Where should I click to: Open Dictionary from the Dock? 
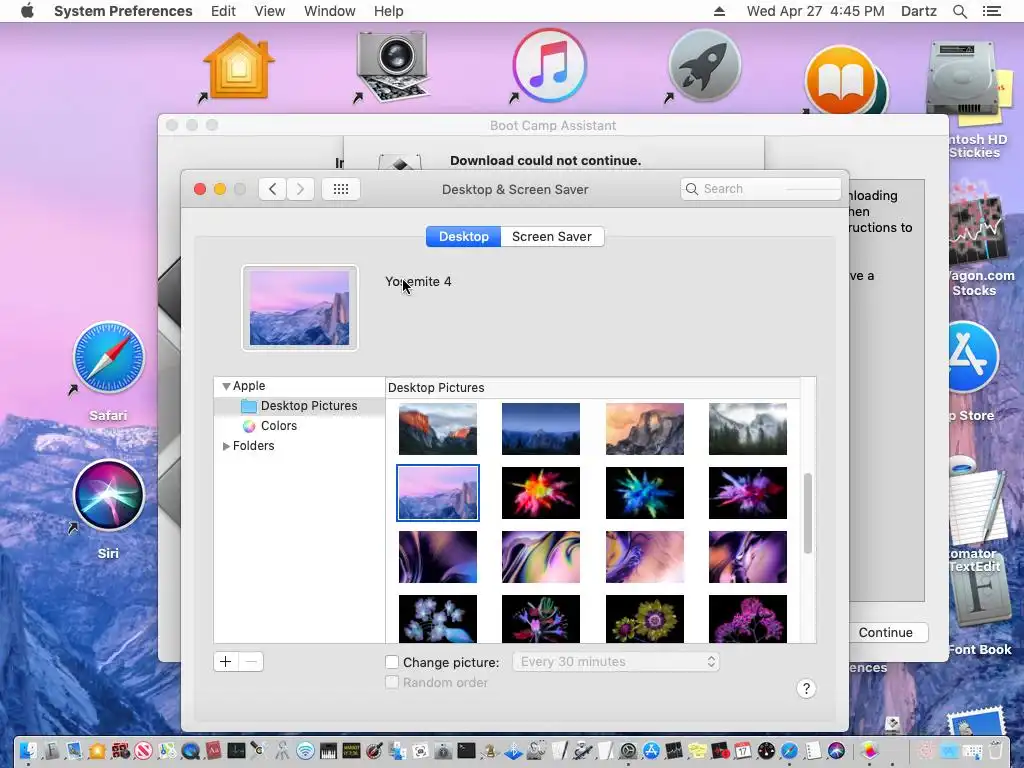[x=213, y=751]
